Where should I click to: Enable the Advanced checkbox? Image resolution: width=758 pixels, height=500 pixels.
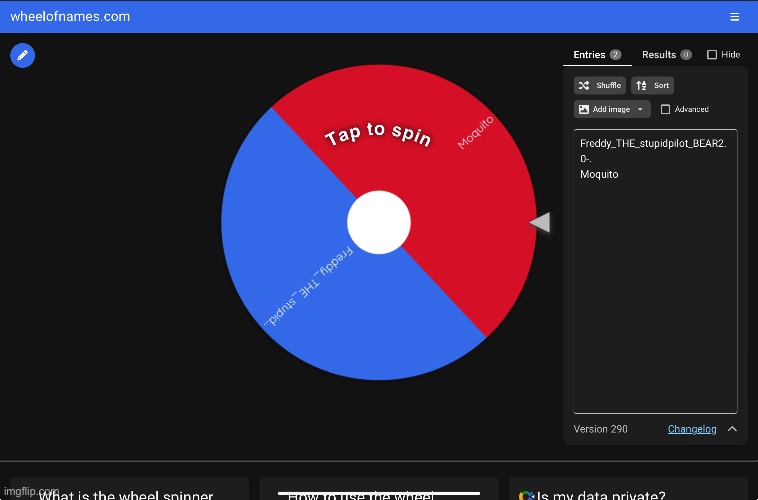click(666, 109)
